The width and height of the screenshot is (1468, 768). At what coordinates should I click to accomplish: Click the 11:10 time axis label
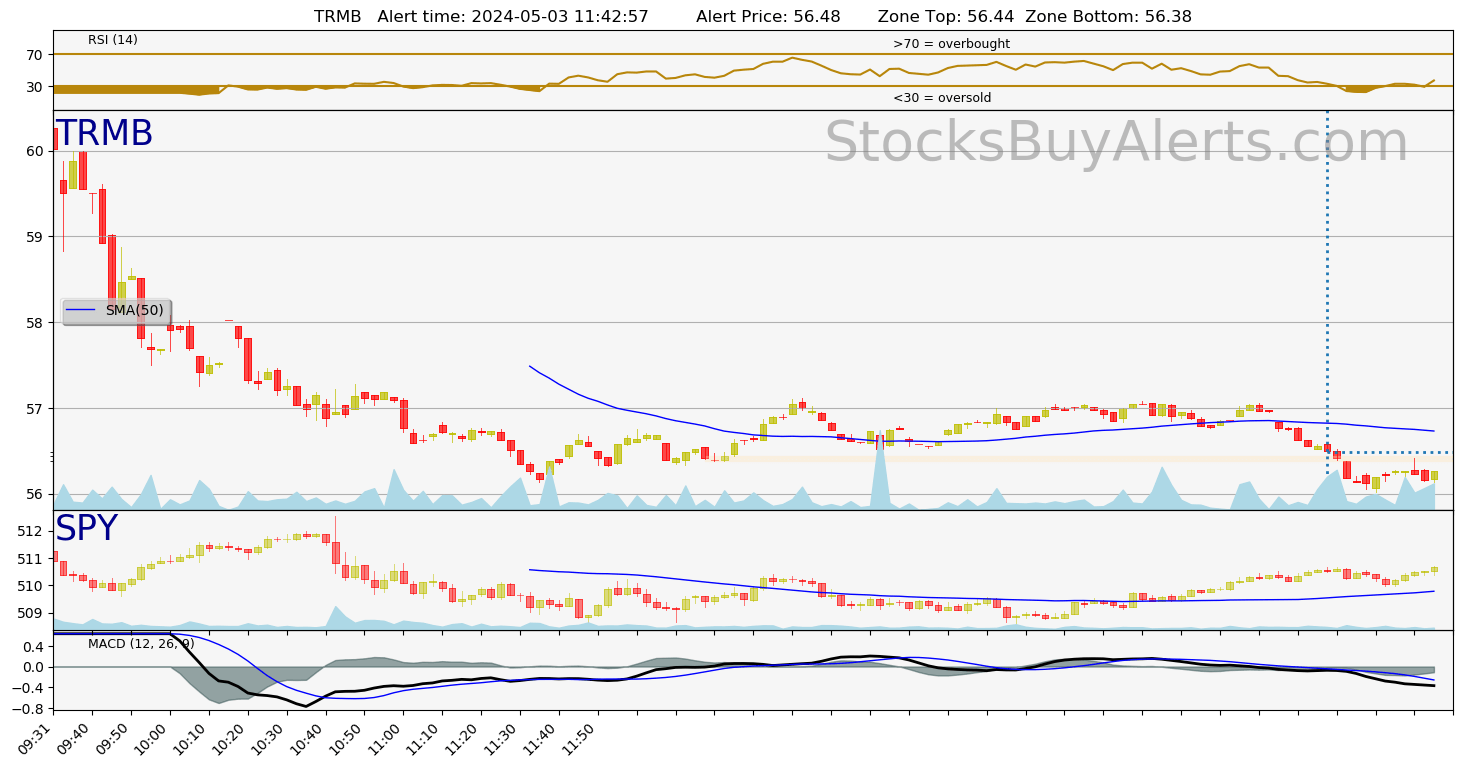(423, 738)
